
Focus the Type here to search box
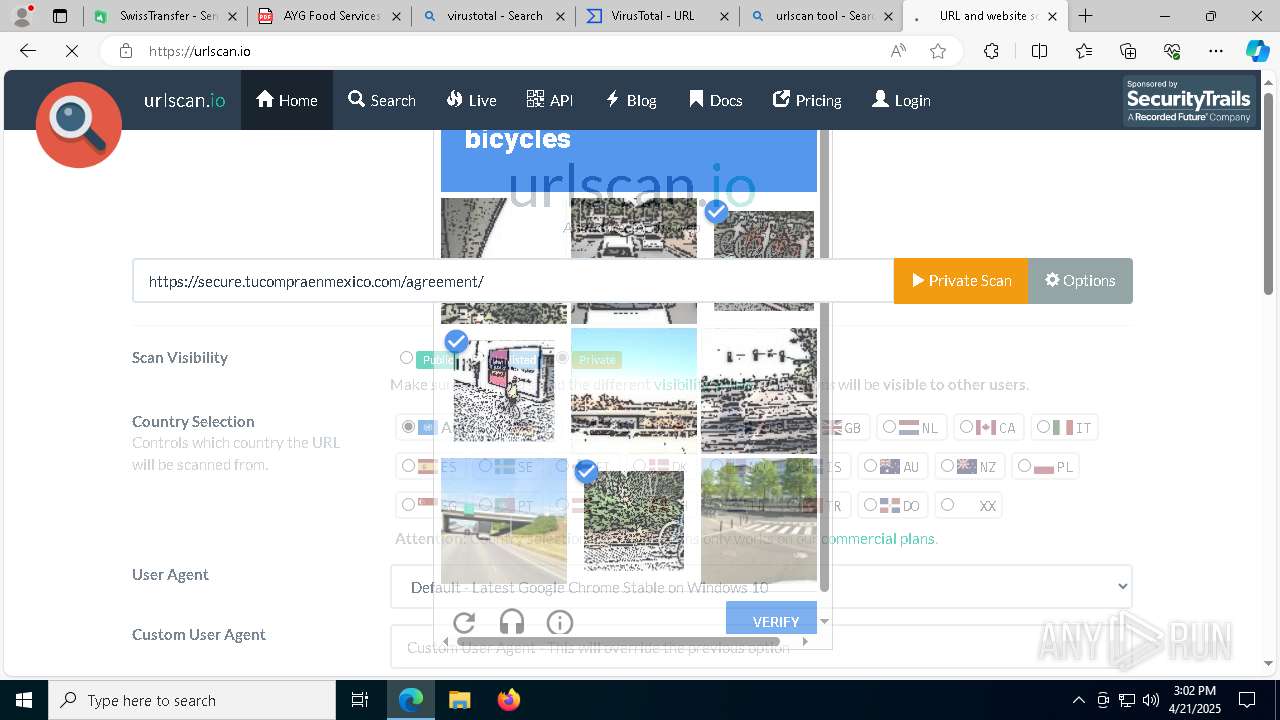192,700
